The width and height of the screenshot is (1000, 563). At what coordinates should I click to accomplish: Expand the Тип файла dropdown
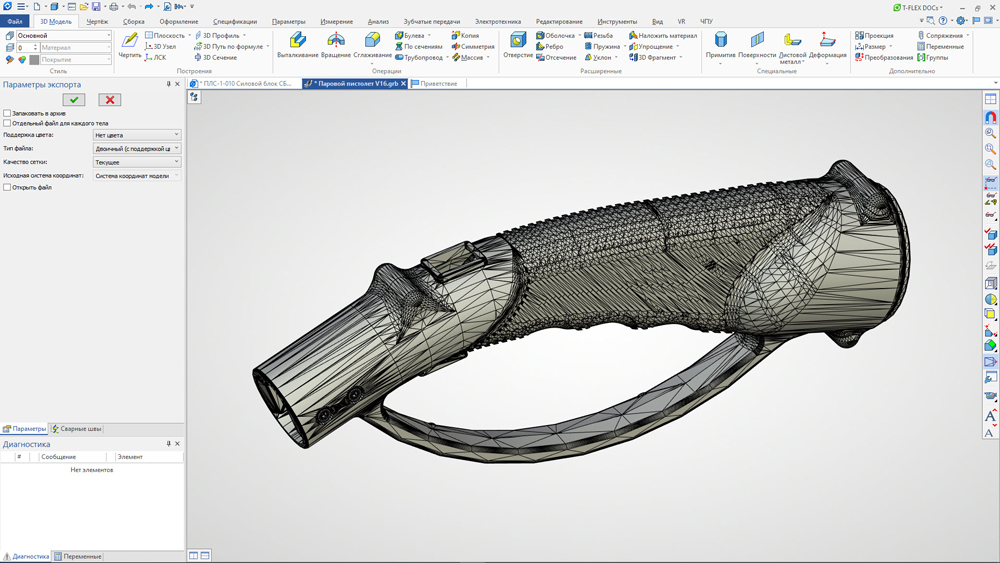pos(137,148)
